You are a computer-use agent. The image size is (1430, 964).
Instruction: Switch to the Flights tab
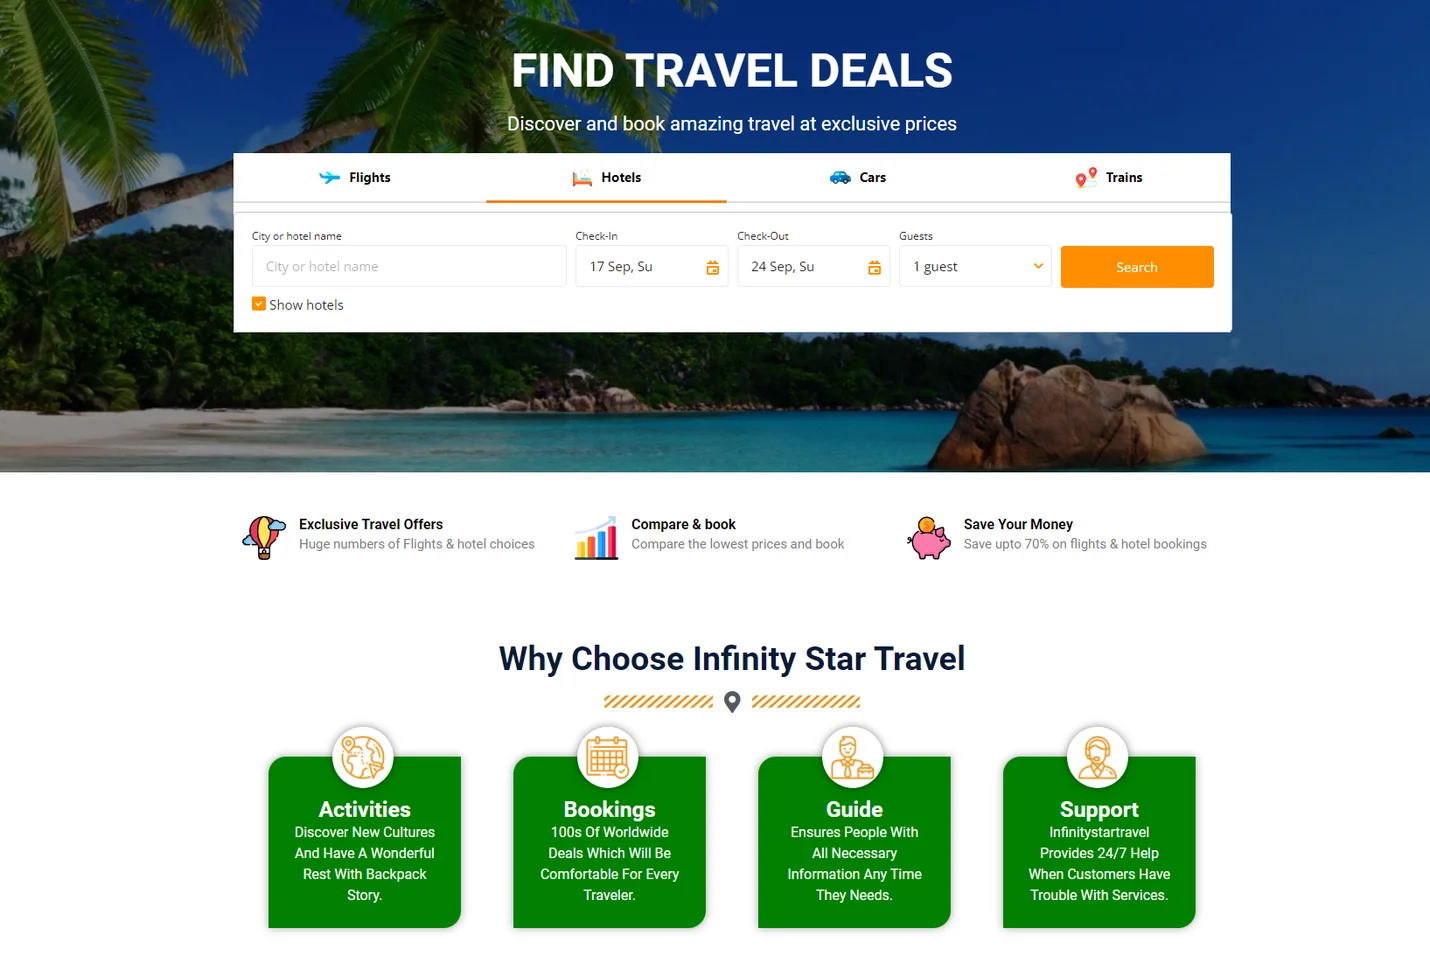click(355, 178)
